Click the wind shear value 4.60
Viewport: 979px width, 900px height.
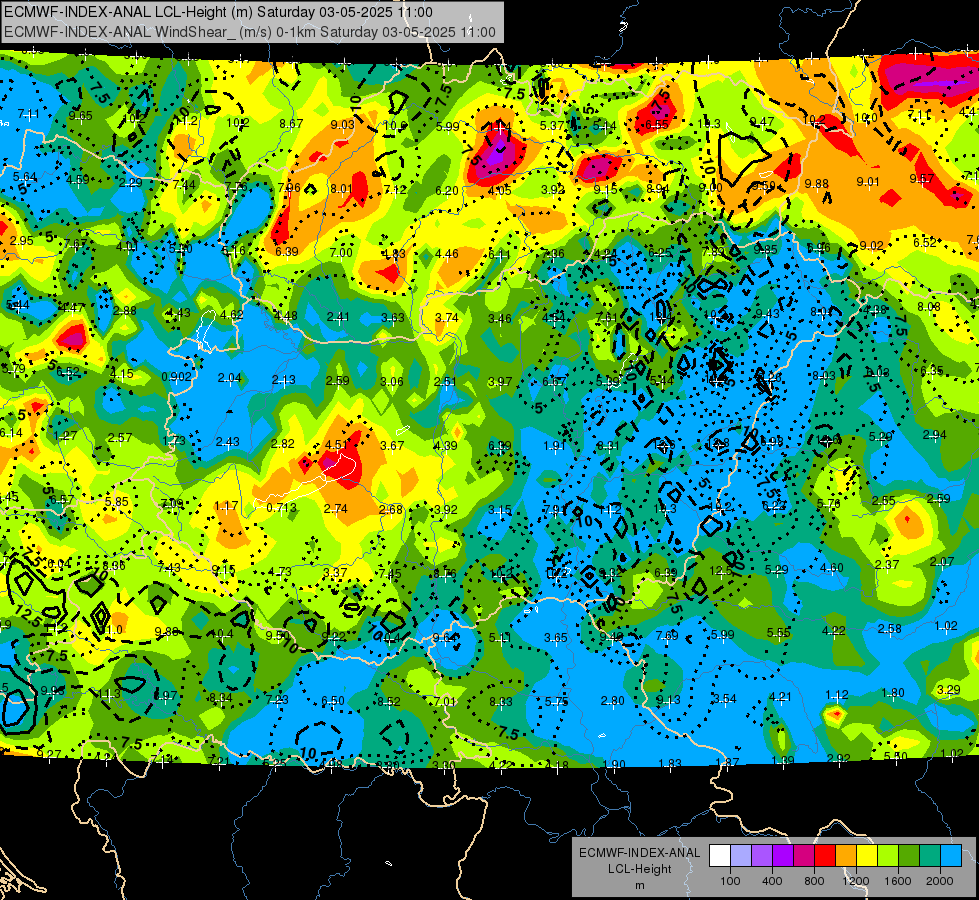click(x=832, y=567)
